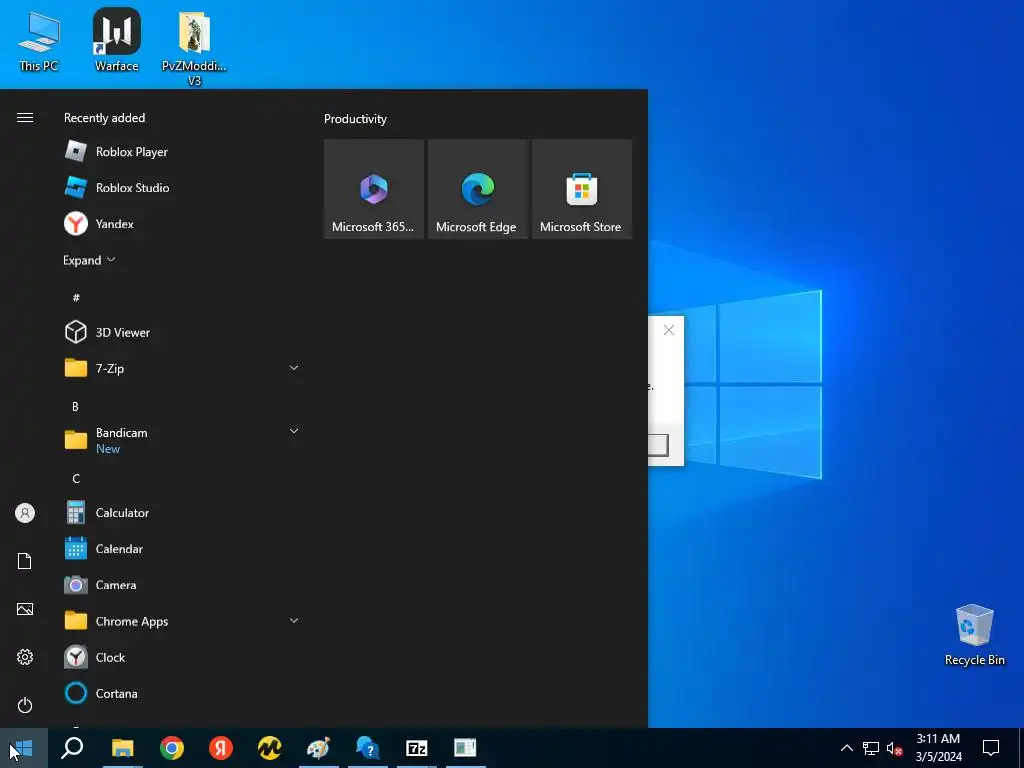The width and height of the screenshot is (1024, 768).
Task: Select the Recycle Bin on desktop
Action: pos(974,635)
